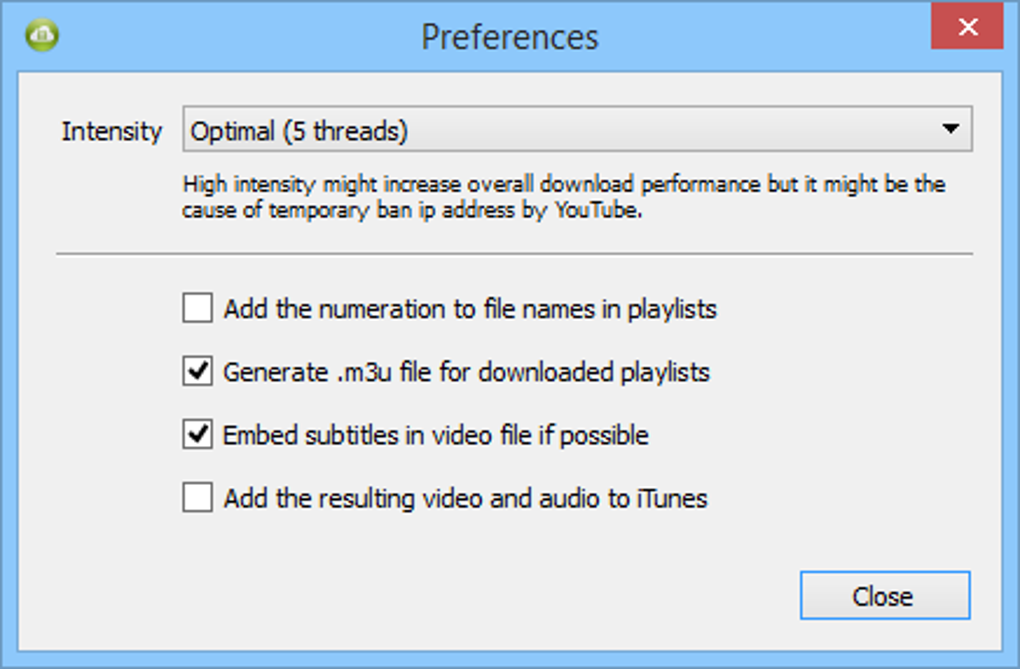The height and width of the screenshot is (669, 1020).
Task: Click the Embed subtitles in video label
Action: pos(435,435)
